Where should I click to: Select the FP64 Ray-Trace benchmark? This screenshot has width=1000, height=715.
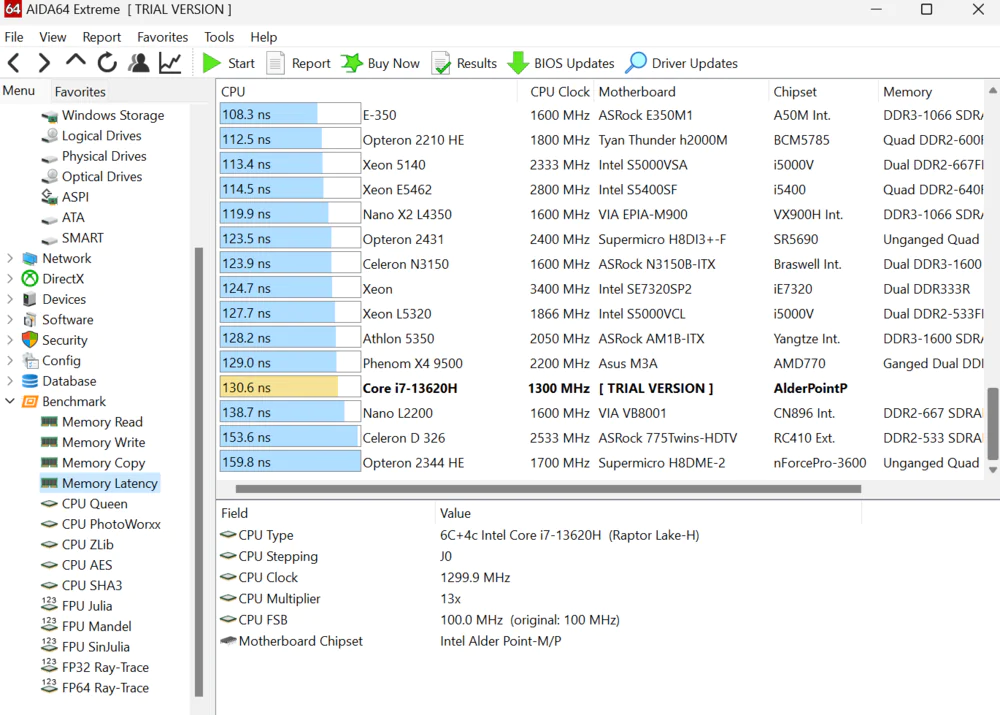pos(95,688)
